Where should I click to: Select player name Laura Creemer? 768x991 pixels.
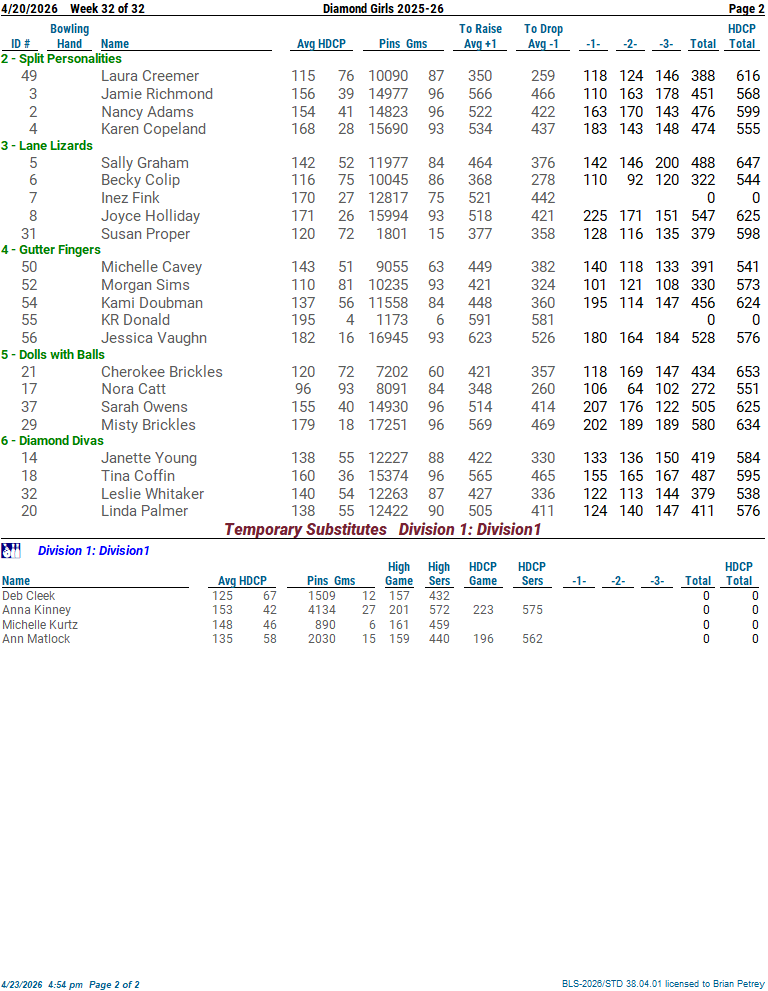coord(150,76)
